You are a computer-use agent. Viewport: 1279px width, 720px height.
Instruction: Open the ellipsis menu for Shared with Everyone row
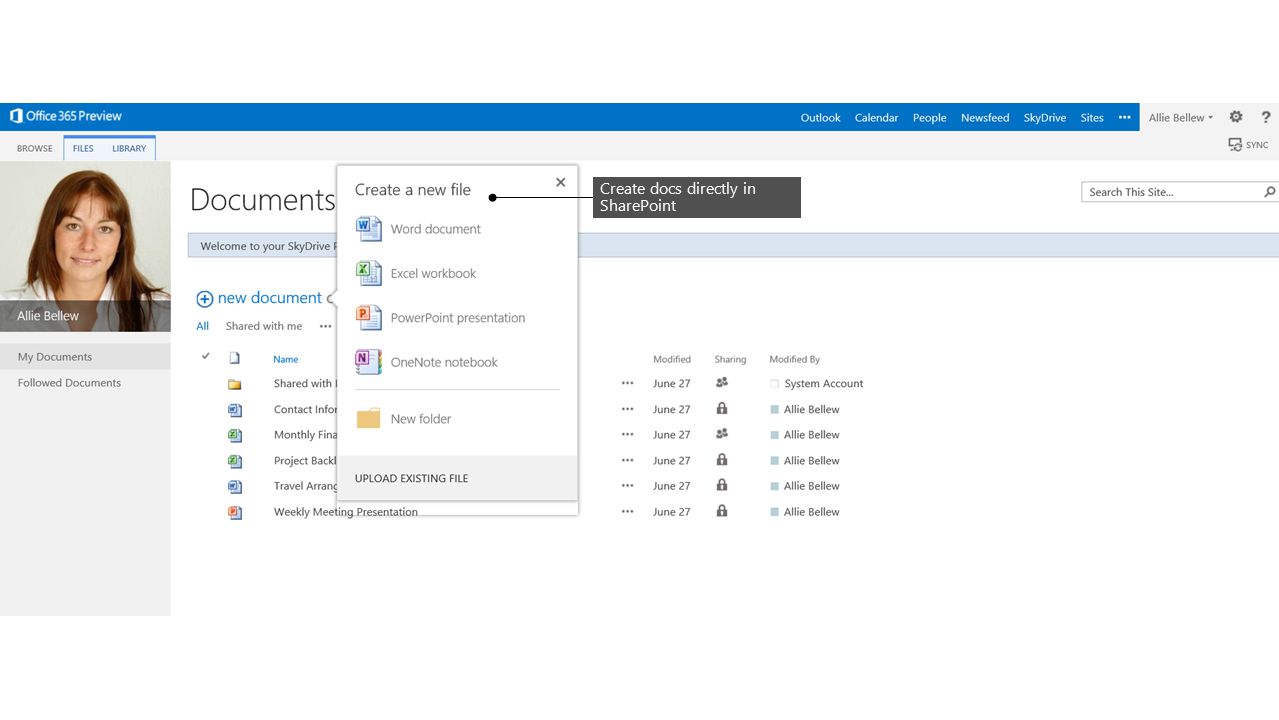point(628,383)
